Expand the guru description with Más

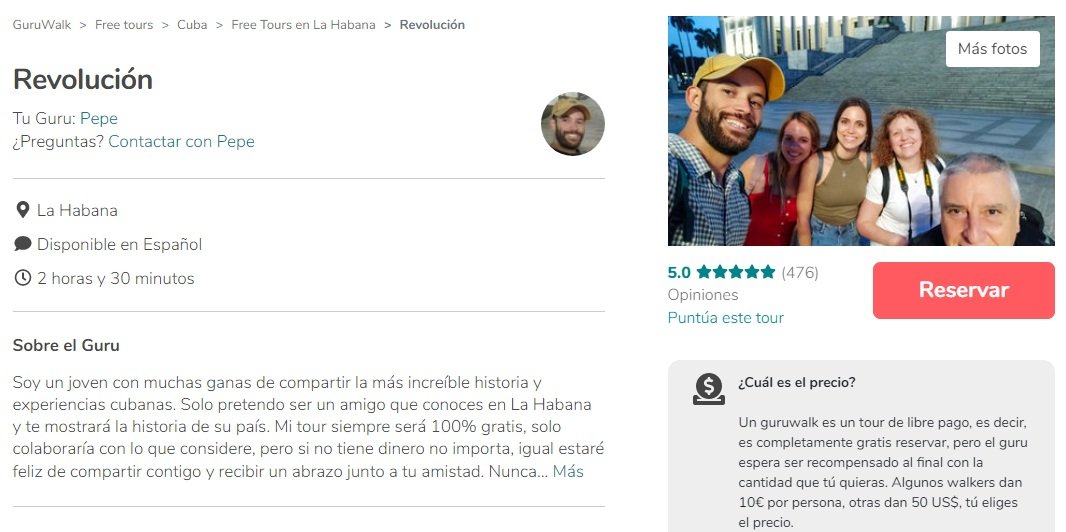pyautogui.click(x=568, y=472)
